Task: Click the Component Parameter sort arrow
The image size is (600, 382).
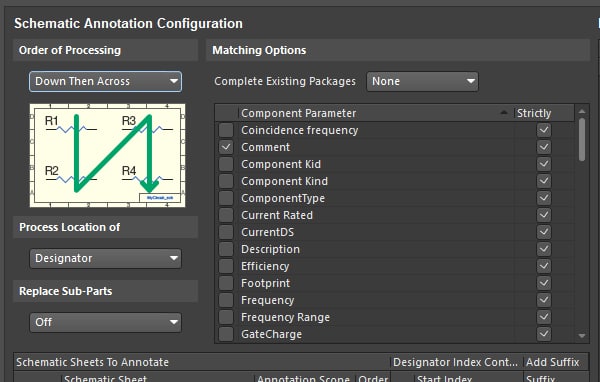Action: click(504, 113)
